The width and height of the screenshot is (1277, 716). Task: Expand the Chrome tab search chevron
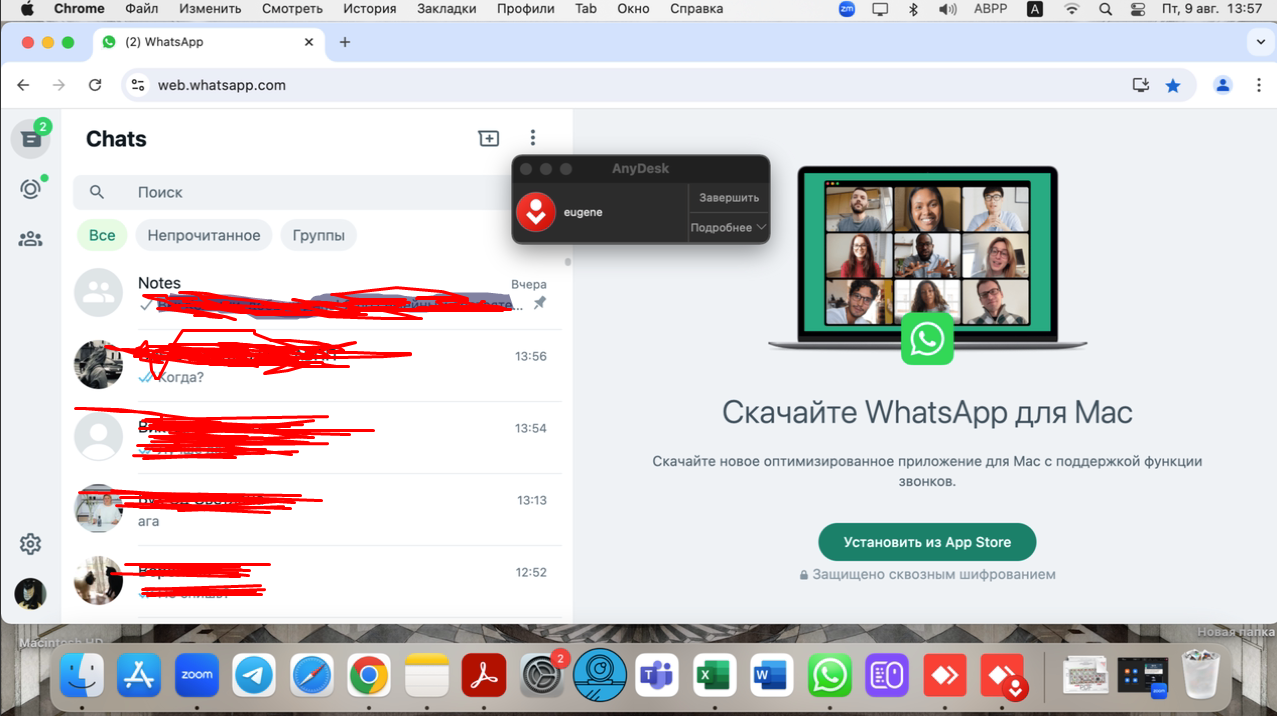pos(1258,43)
